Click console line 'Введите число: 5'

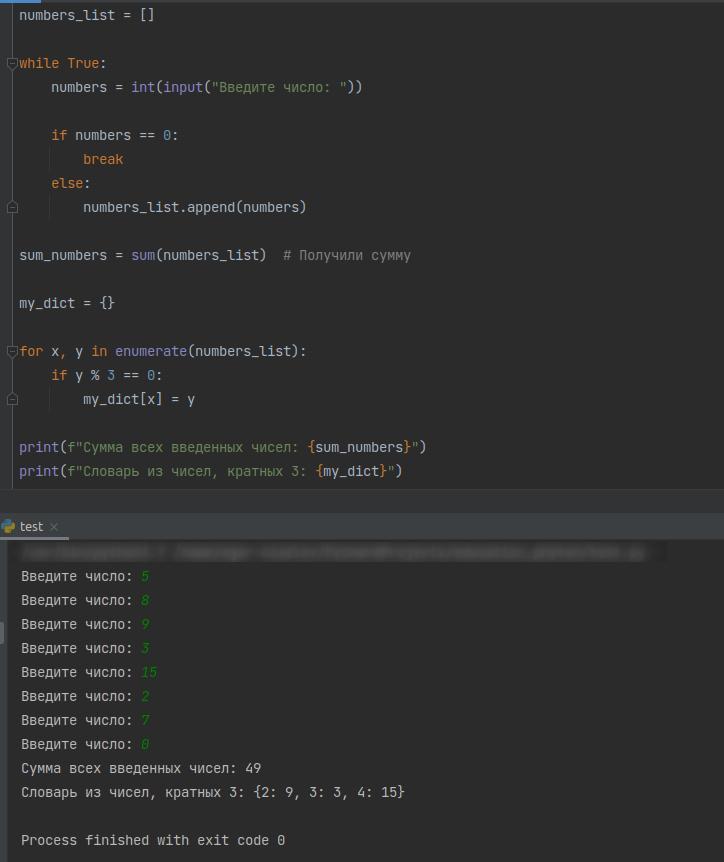pos(85,577)
